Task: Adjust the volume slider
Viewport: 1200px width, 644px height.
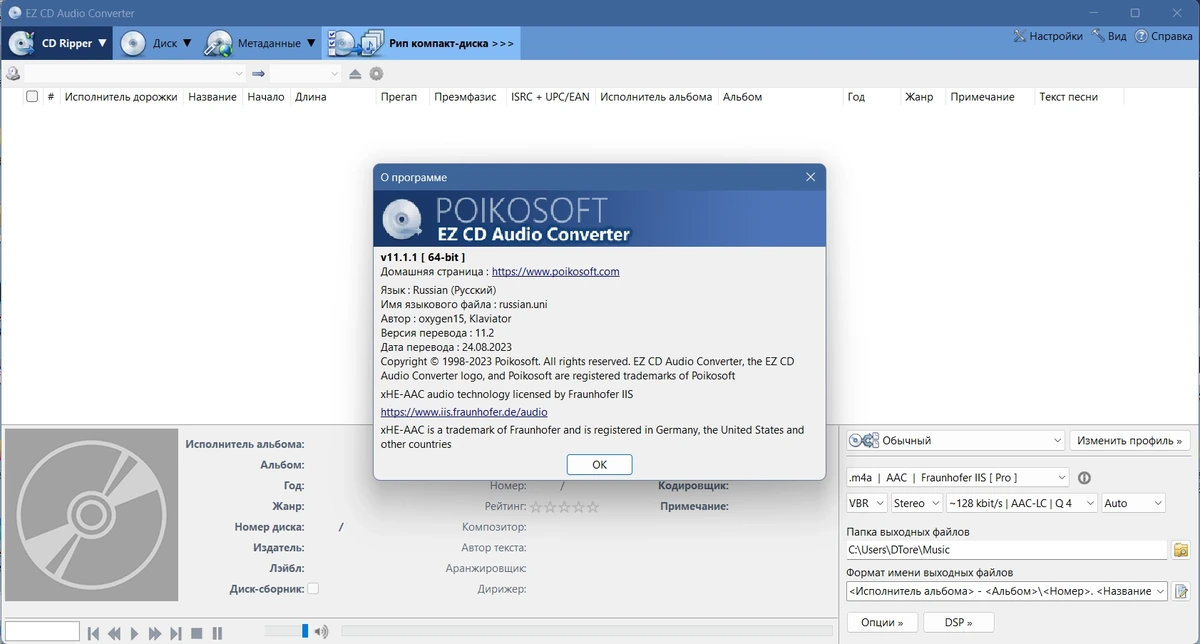Action: click(x=305, y=631)
